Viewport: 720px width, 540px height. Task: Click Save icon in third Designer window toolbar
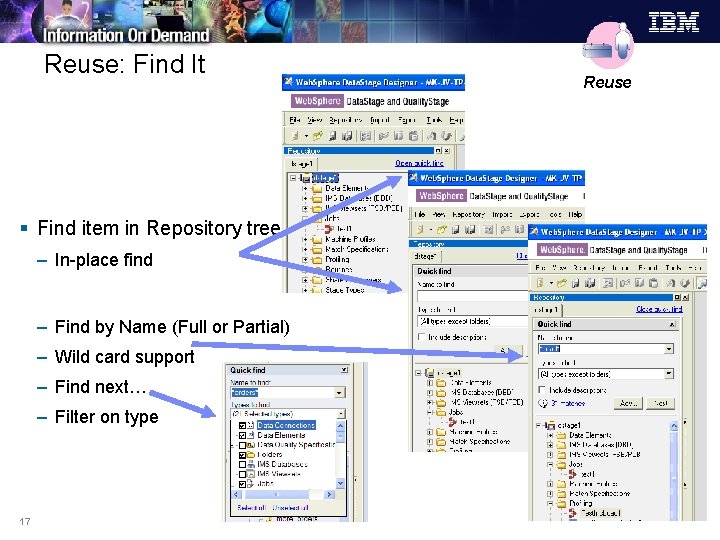[576, 283]
